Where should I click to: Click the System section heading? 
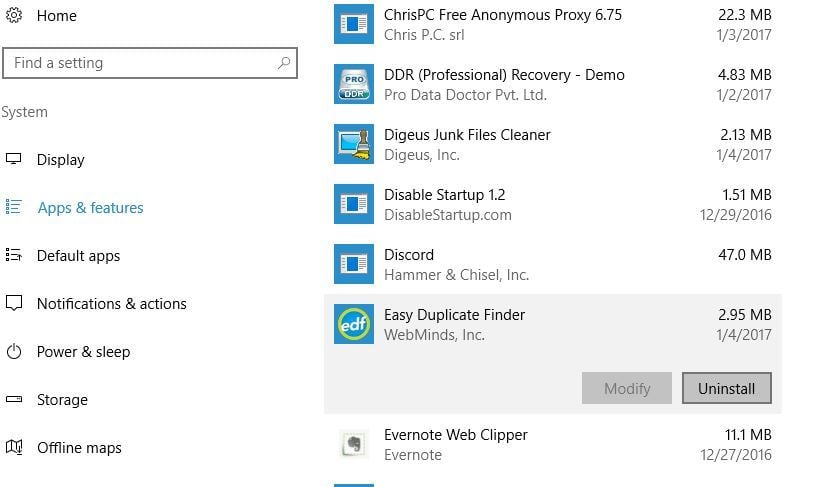pos(24,112)
